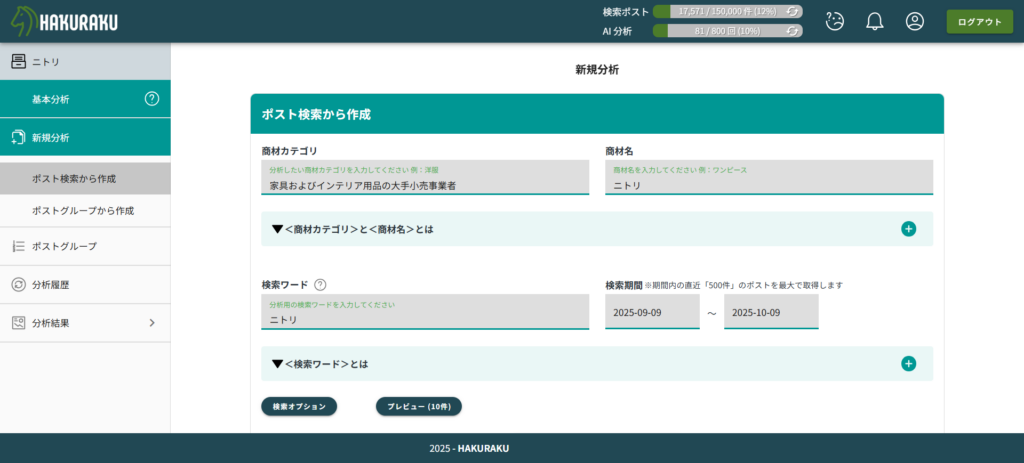The image size is (1024, 463).
Task: Click the start date field 2025-09-09
Action: [x=652, y=312]
